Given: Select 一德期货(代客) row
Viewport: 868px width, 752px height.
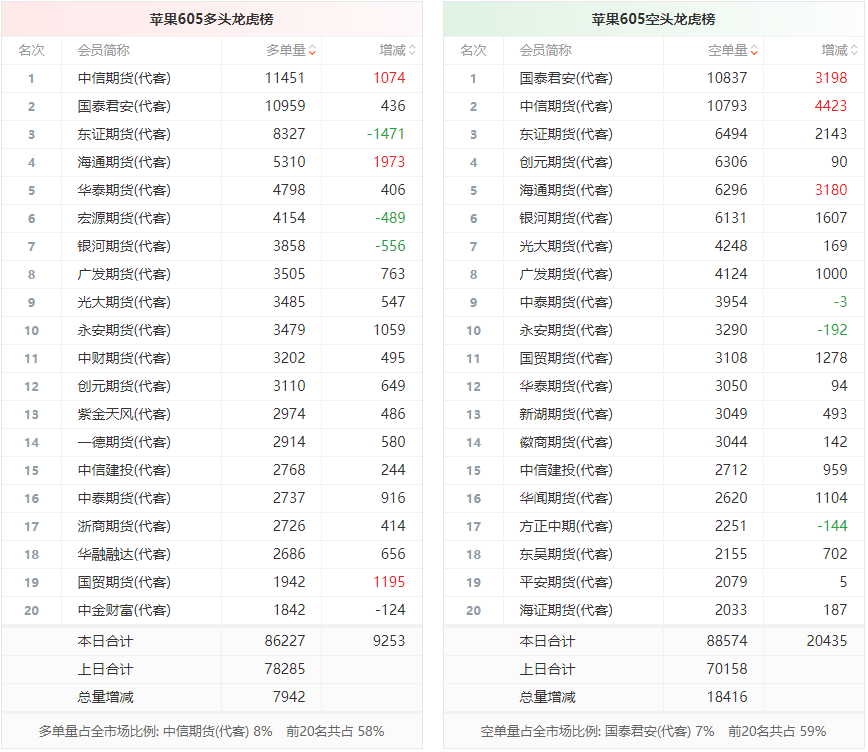Looking at the screenshot, I should (x=212, y=442).
